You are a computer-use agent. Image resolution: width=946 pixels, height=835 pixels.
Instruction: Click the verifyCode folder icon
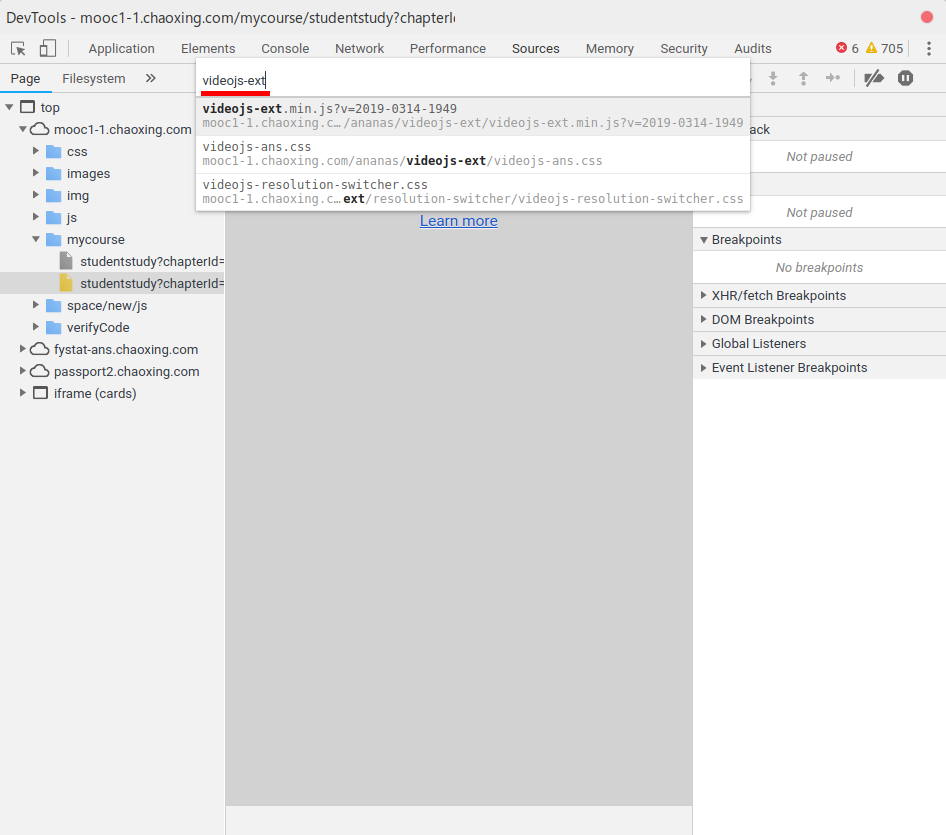(x=54, y=328)
